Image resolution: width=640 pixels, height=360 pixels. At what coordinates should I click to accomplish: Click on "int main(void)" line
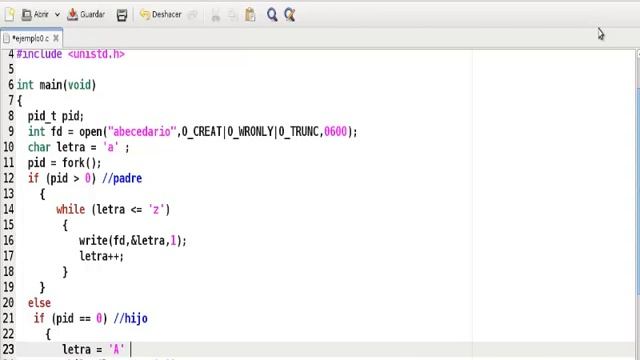(x=56, y=85)
